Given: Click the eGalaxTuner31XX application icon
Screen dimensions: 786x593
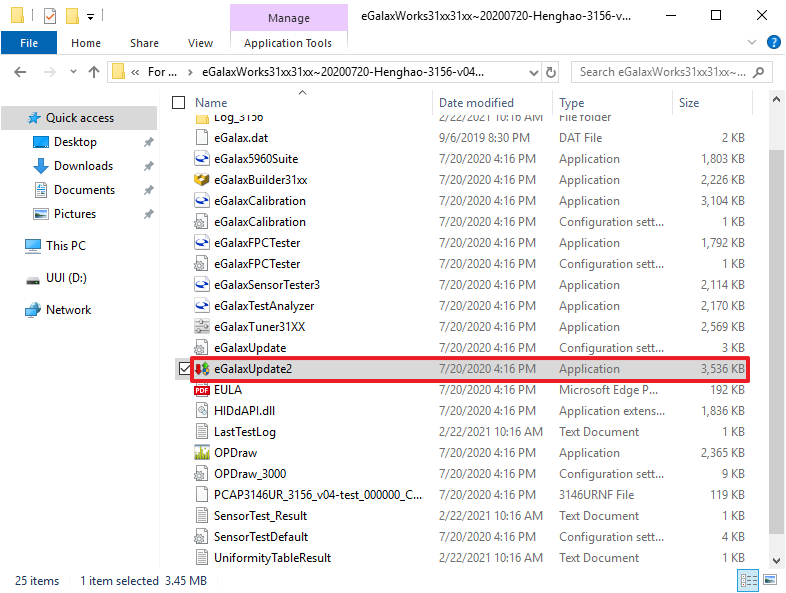Looking at the screenshot, I should click(x=203, y=327).
